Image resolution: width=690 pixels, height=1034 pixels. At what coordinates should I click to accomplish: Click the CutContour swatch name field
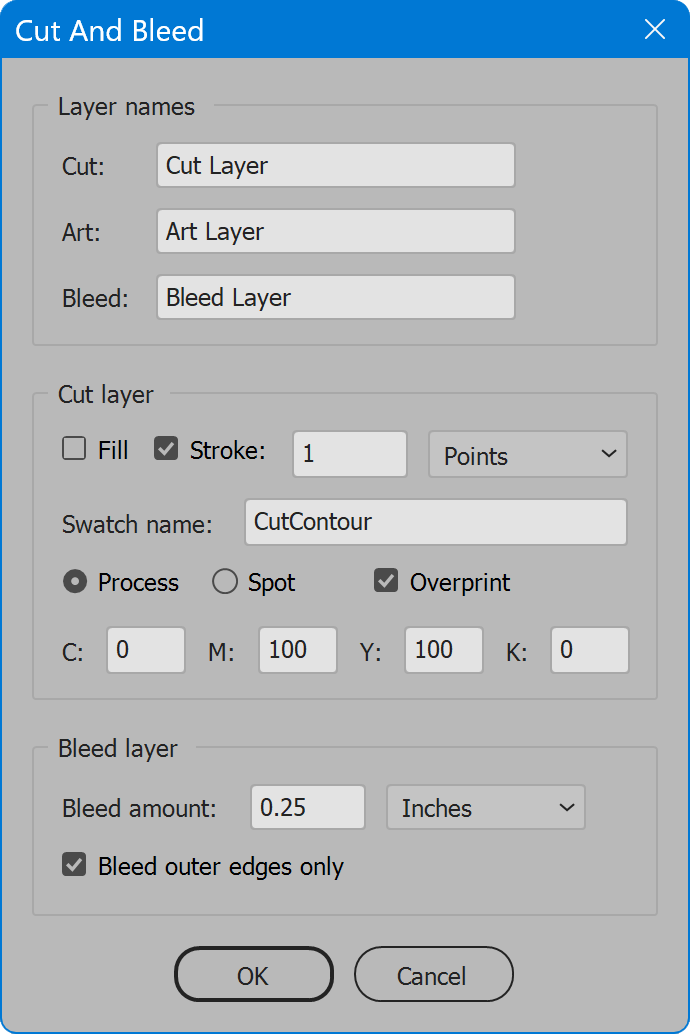click(436, 522)
